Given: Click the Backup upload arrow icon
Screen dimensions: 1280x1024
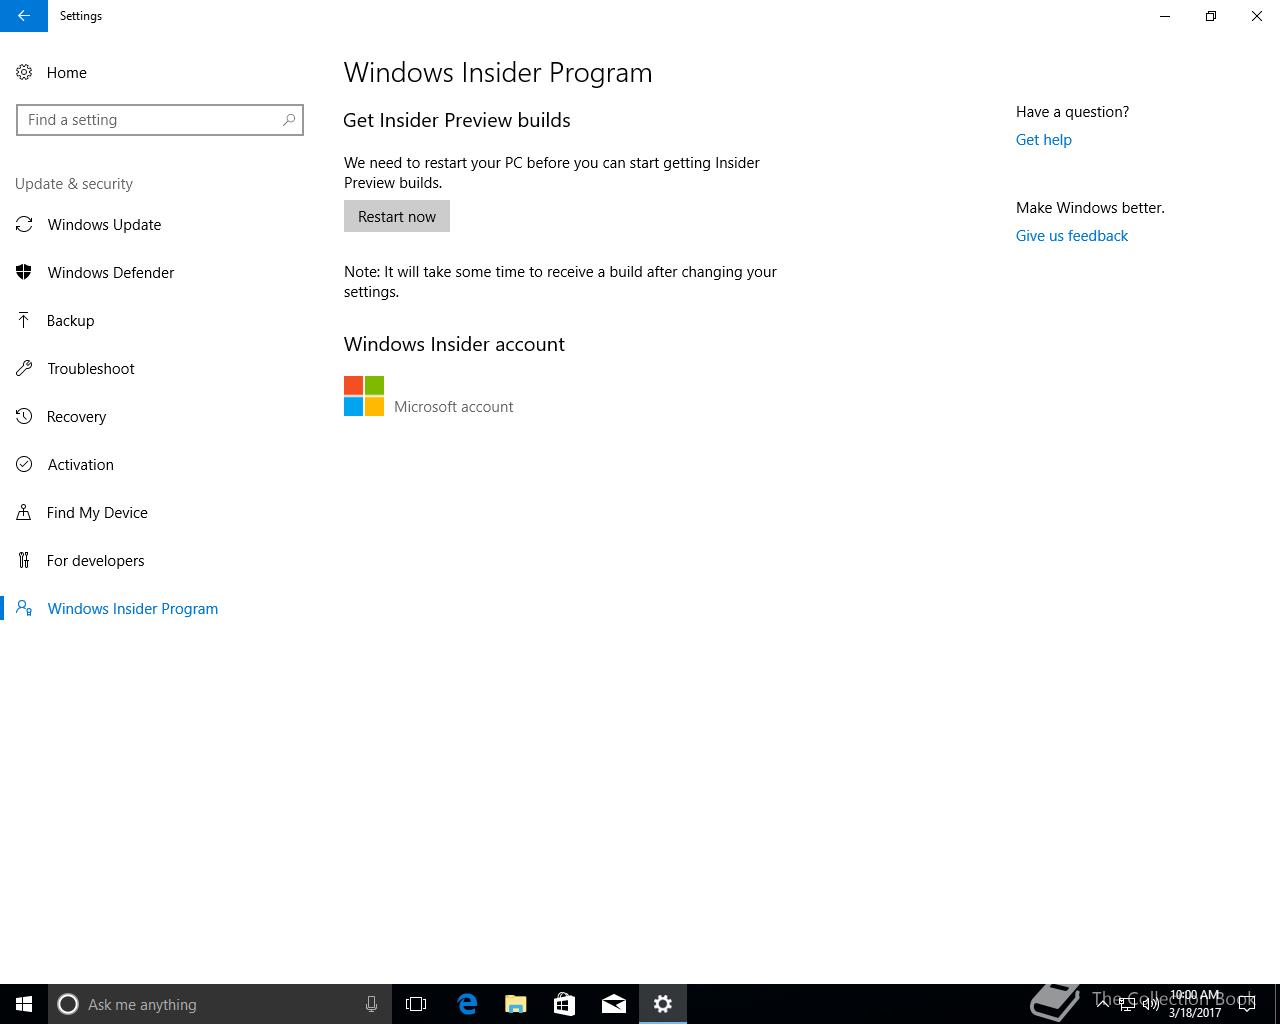Looking at the screenshot, I should pyautogui.click(x=24, y=320).
